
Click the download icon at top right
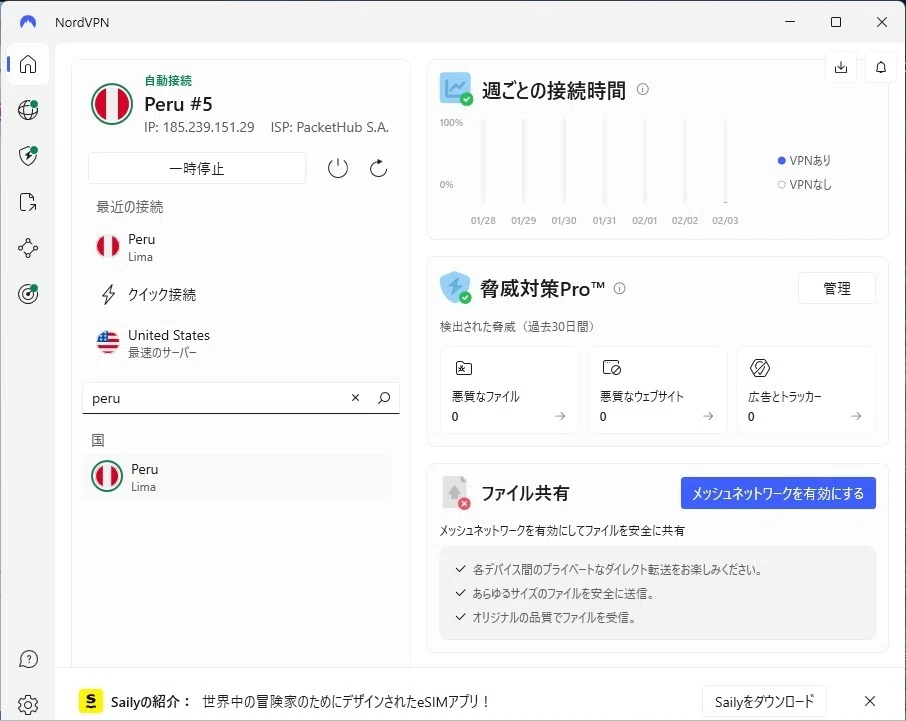pyautogui.click(x=841, y=67)
